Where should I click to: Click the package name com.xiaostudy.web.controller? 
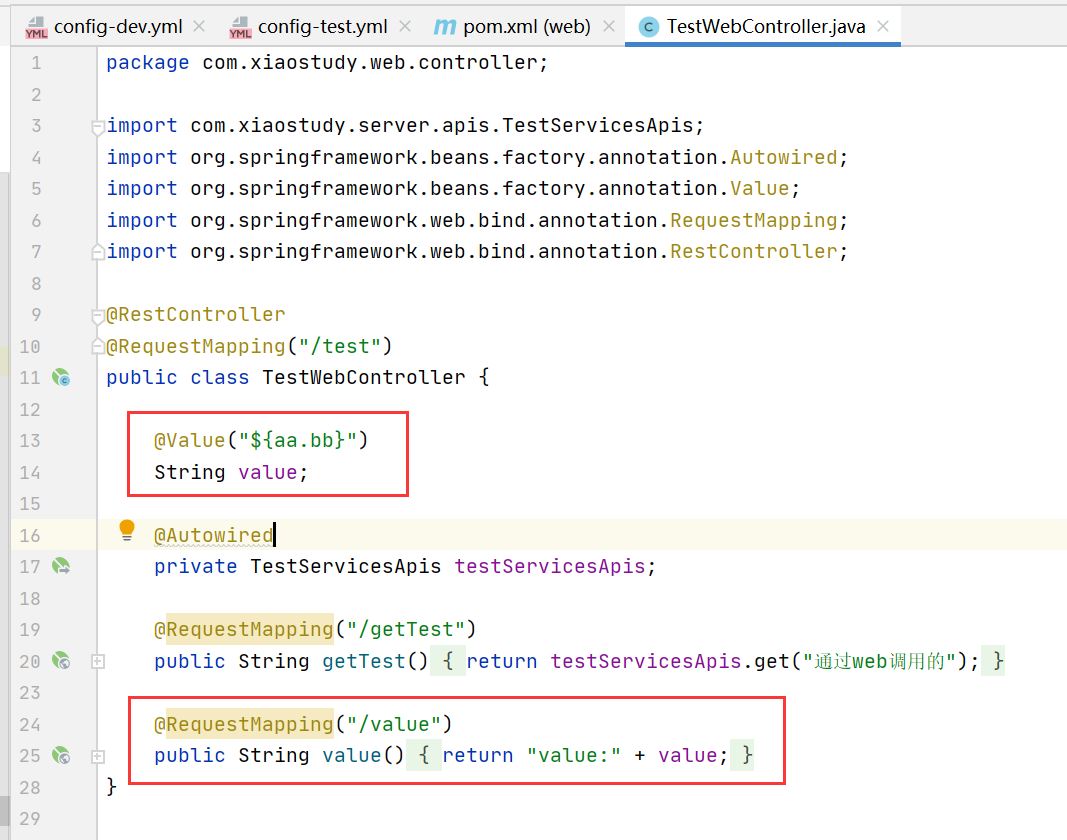370,63
